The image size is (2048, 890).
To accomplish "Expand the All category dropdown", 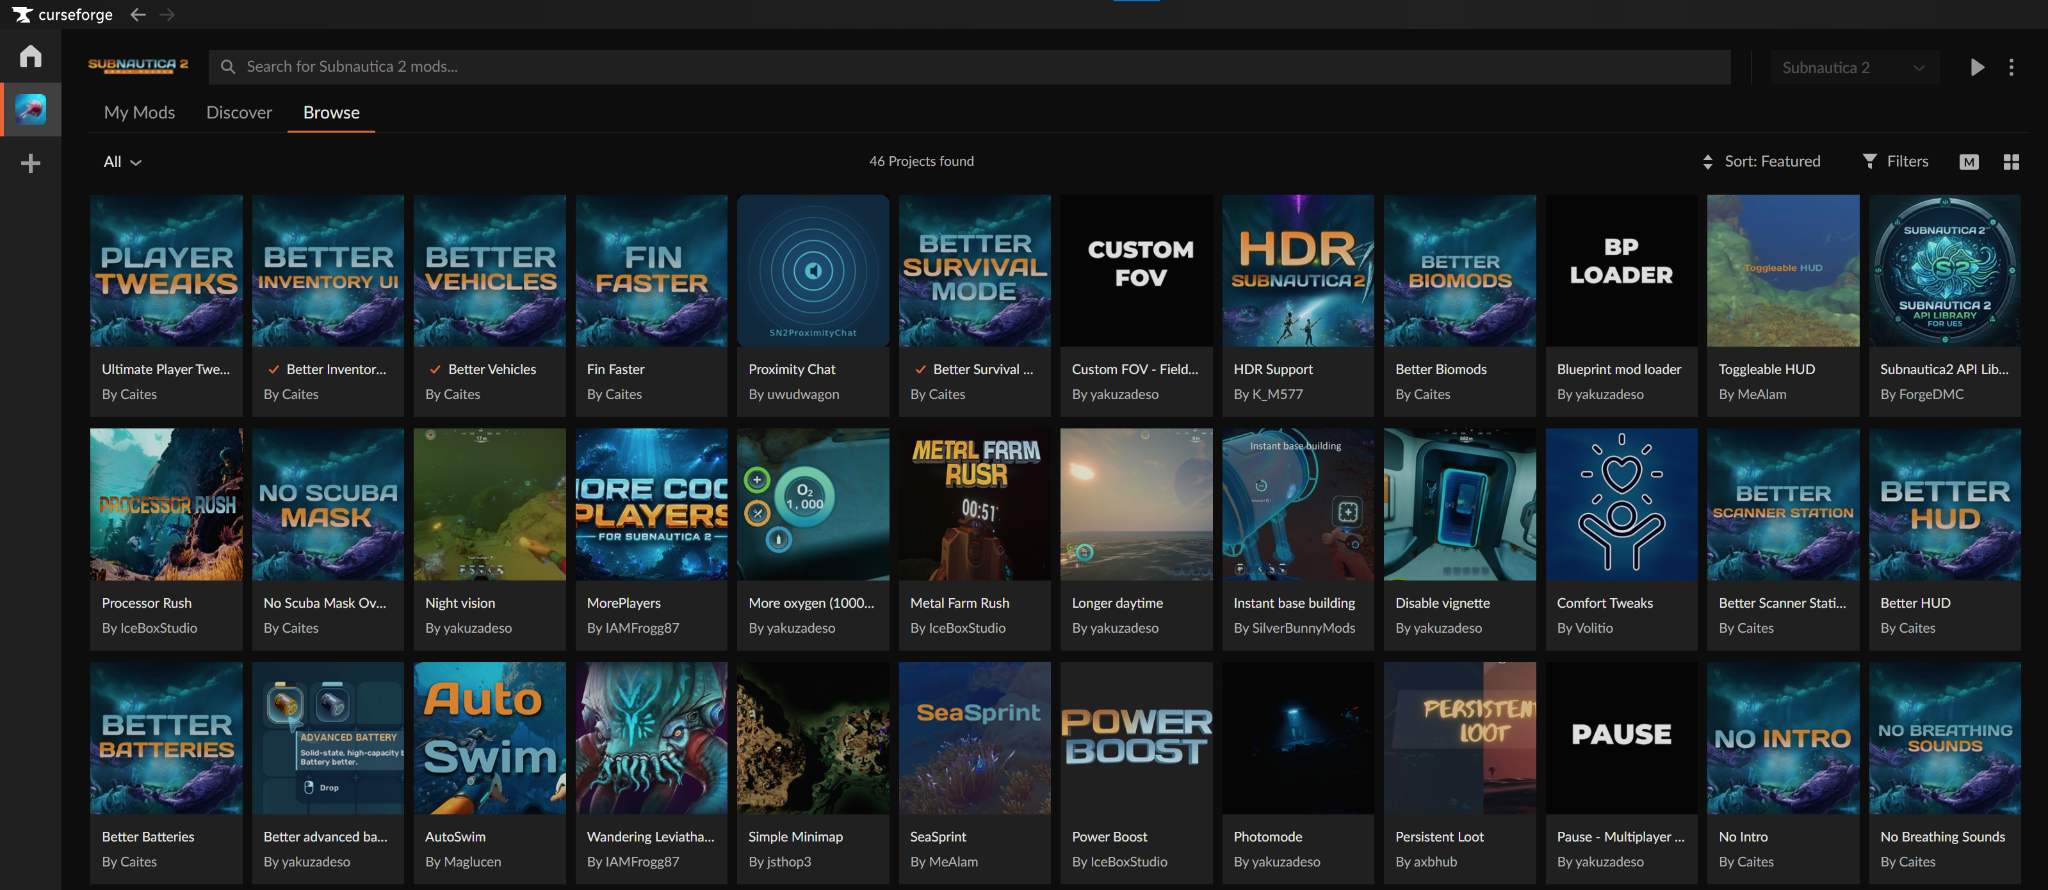I will (122, 162).
